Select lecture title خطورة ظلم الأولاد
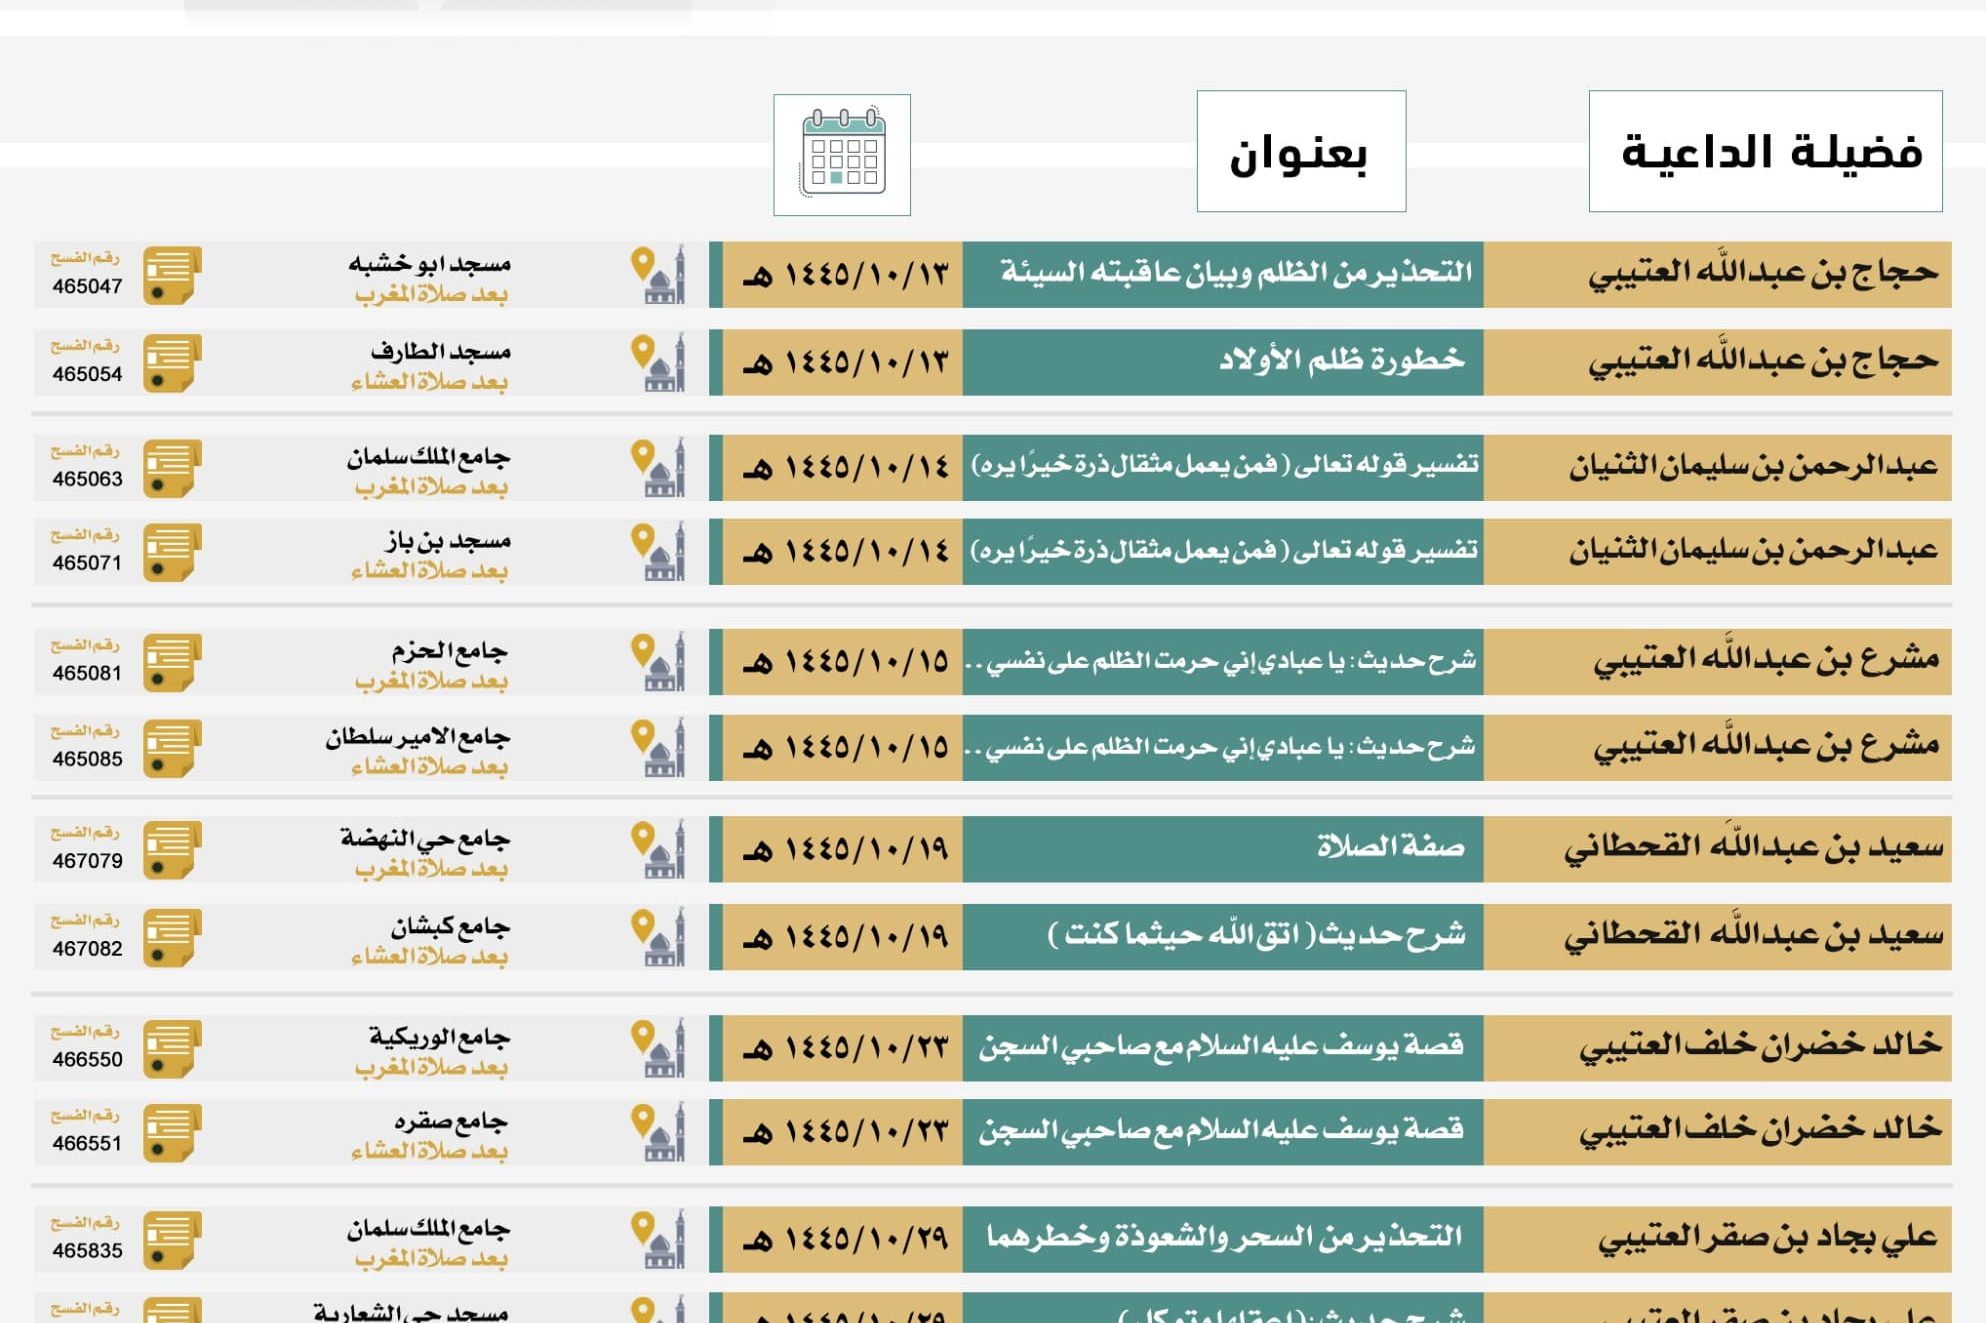This screenshot has height=1323, width=1986. coord(1340,360)
